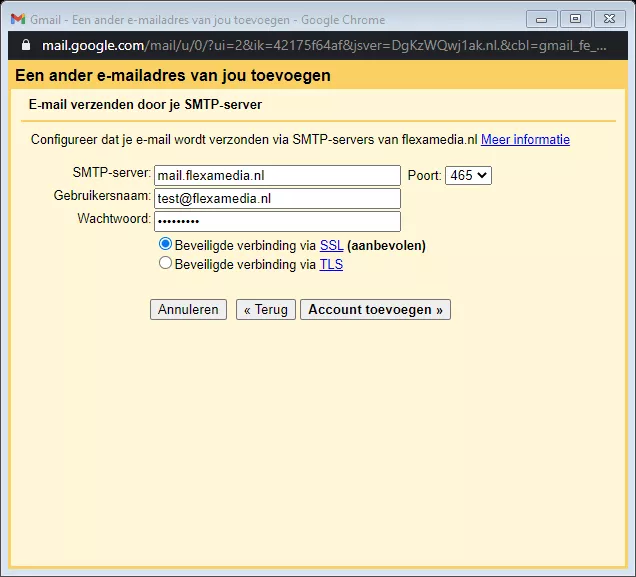Click the Gebruikersnaam input field
The image size is (636, 577).
pyautogui.click(x=277, y=199)
